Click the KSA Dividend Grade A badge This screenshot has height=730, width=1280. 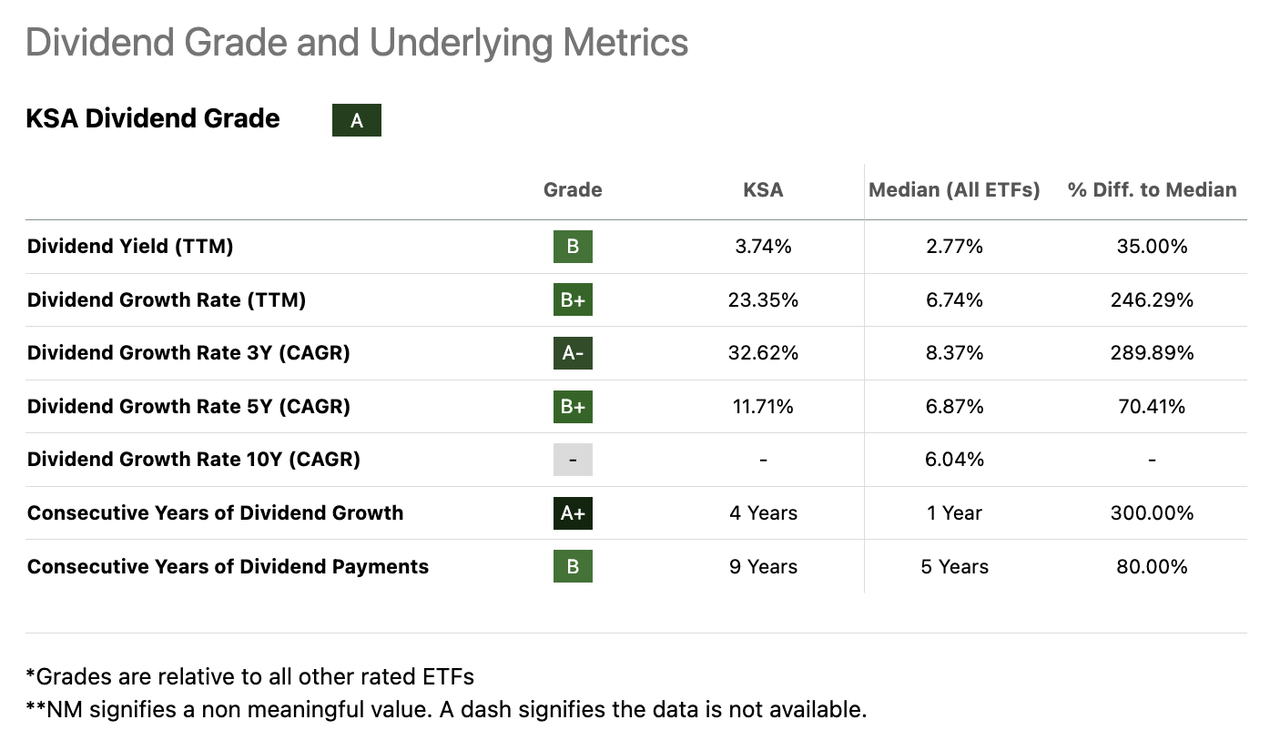pos(356,121)
